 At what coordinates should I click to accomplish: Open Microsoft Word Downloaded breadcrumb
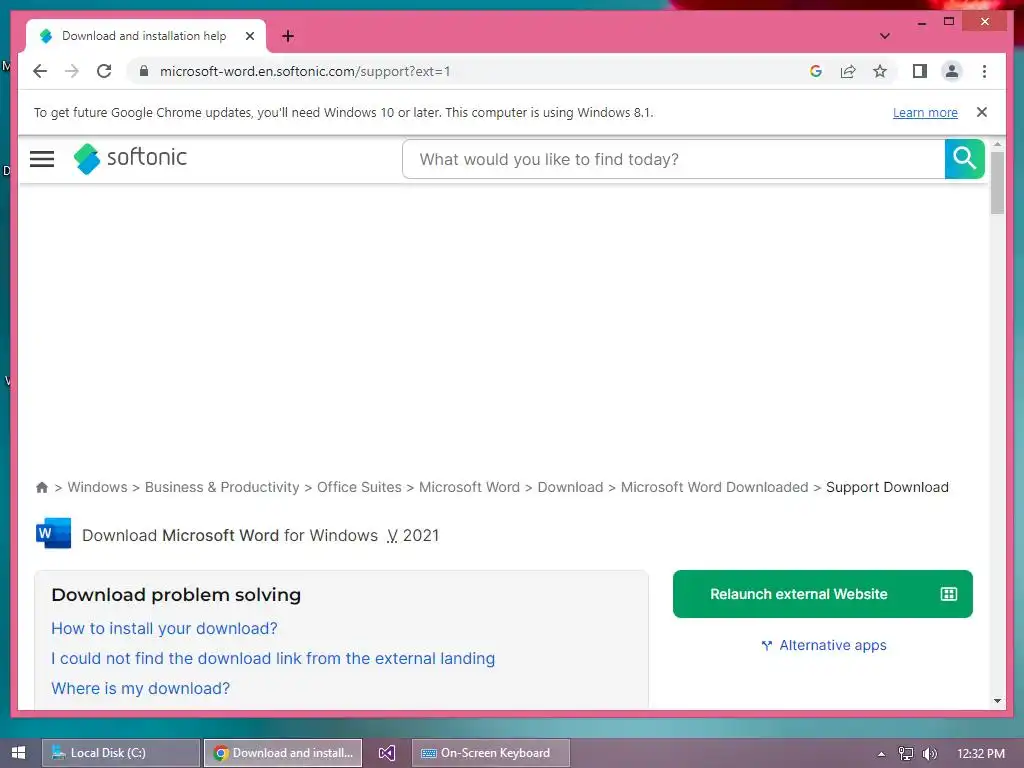pyautogui.click(x=714, y=487)
